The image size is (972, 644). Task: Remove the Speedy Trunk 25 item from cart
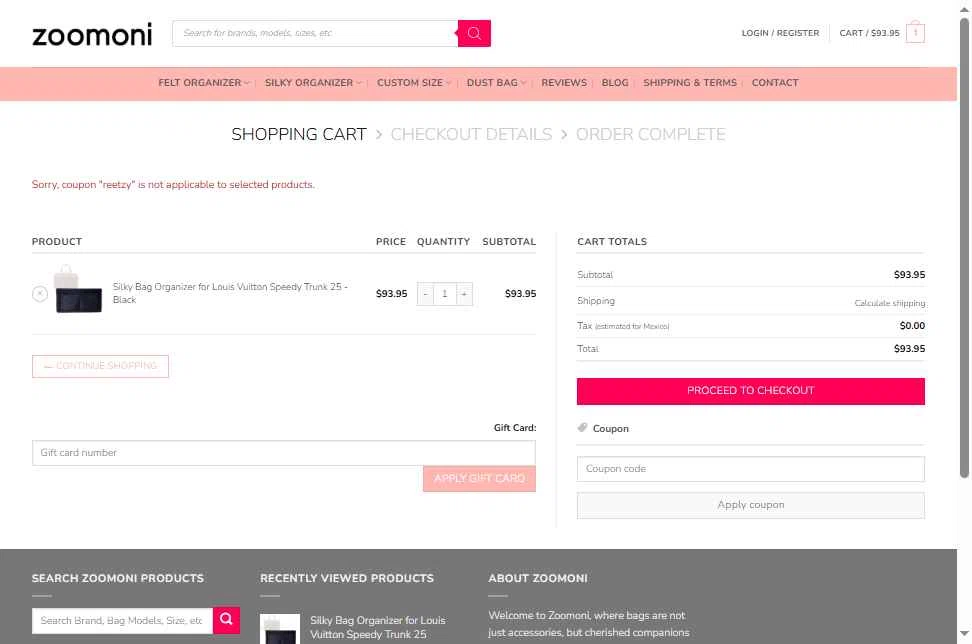click(x=40, y=294)
